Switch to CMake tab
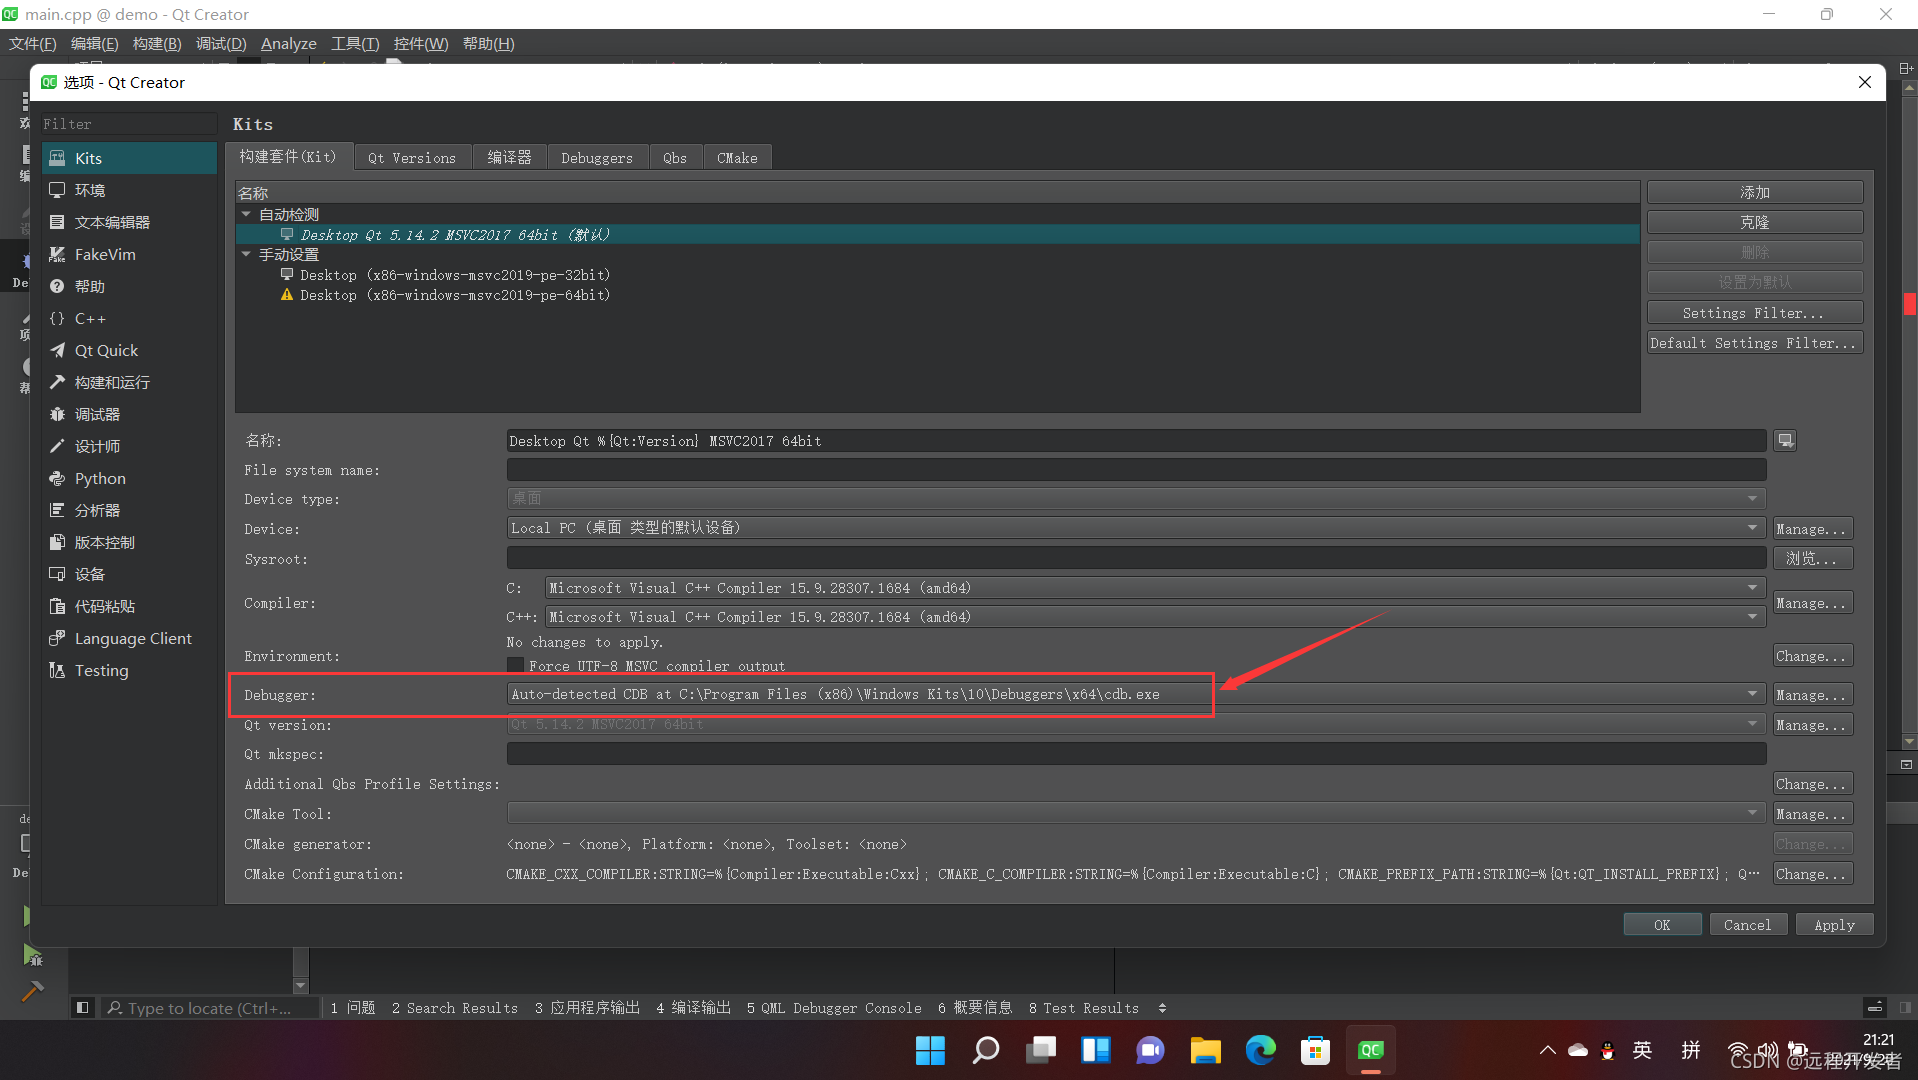The width and height of the screenshot is (1918, 1080). point(737,157)
